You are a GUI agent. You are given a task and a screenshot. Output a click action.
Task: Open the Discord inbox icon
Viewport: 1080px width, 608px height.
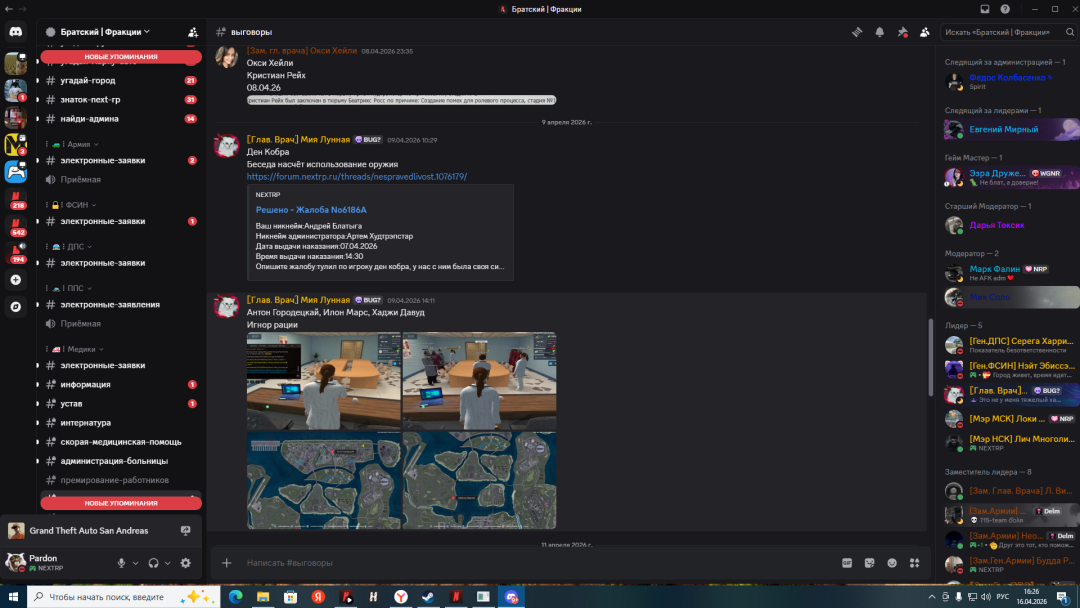tap(985, 9)
